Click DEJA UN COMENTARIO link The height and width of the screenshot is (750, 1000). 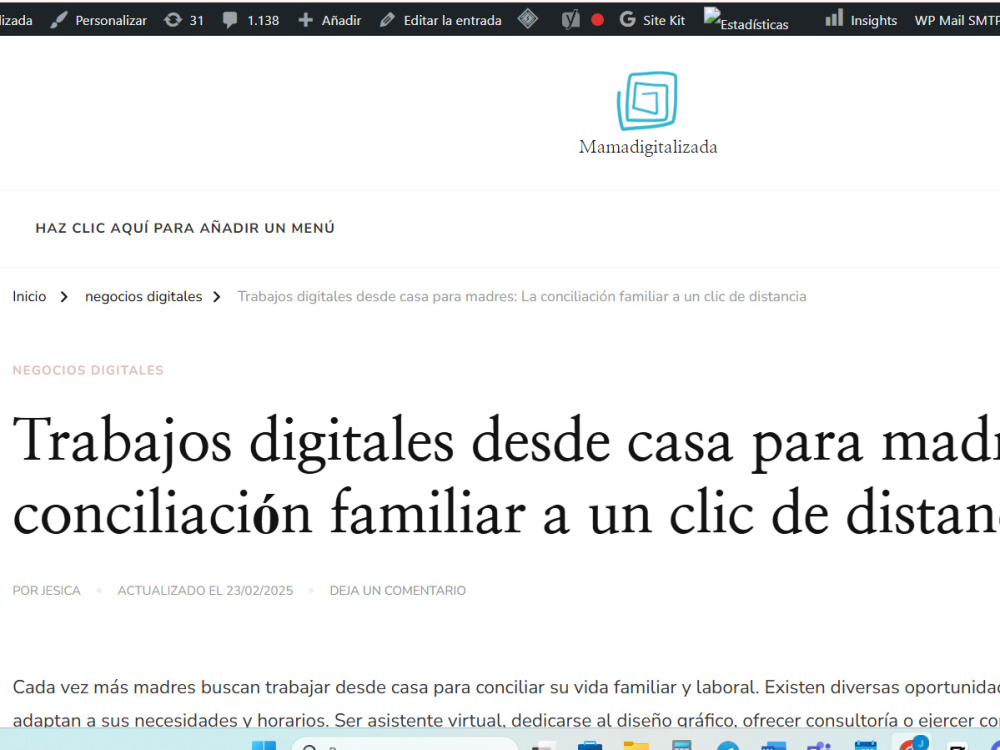(x=397, y=591)
